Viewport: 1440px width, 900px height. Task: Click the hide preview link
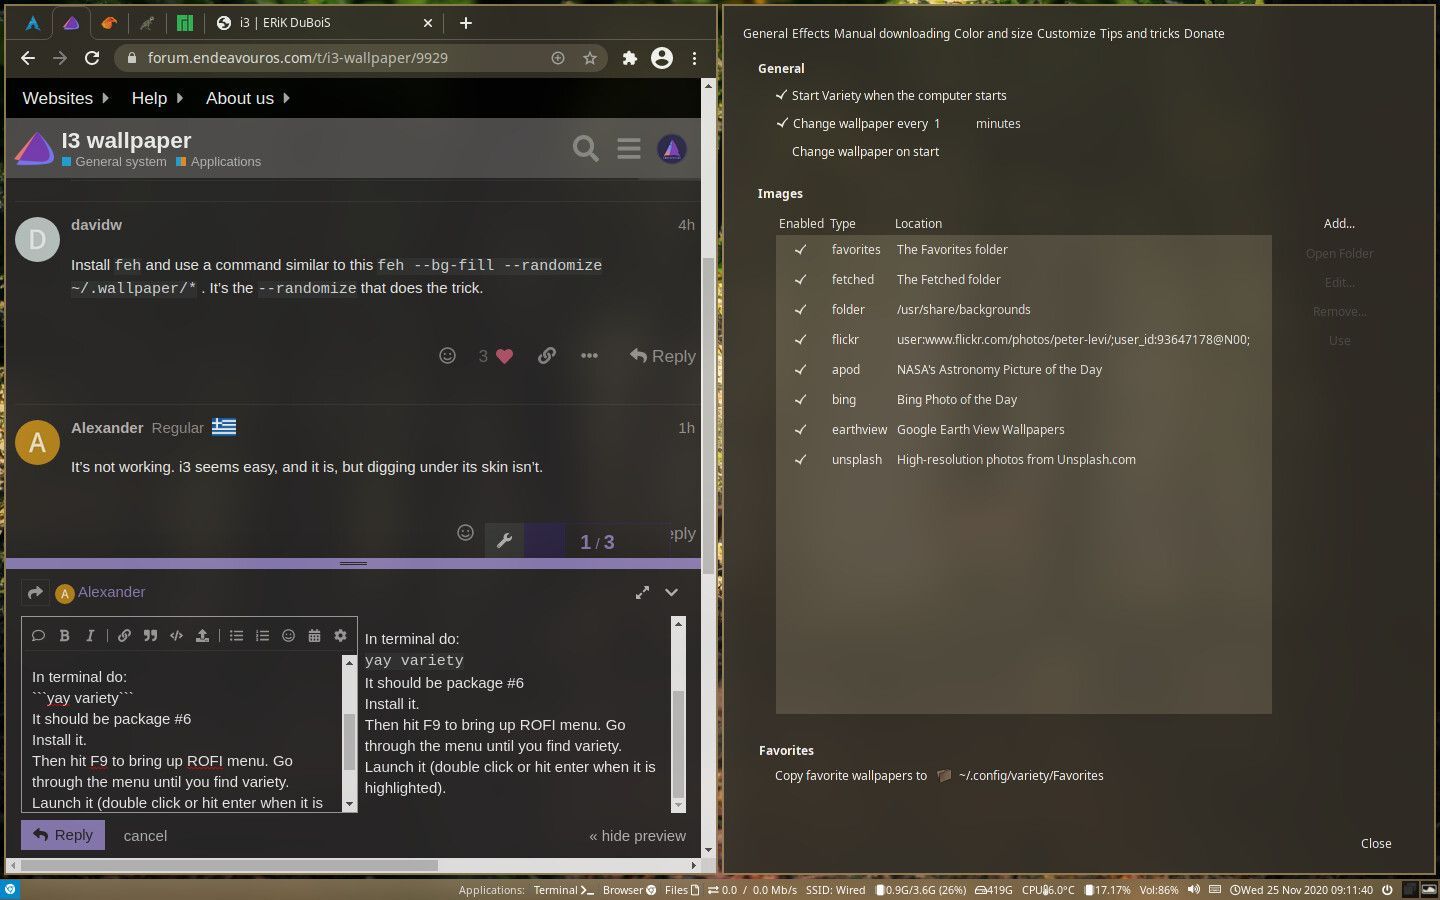click(x=637, y=836)
